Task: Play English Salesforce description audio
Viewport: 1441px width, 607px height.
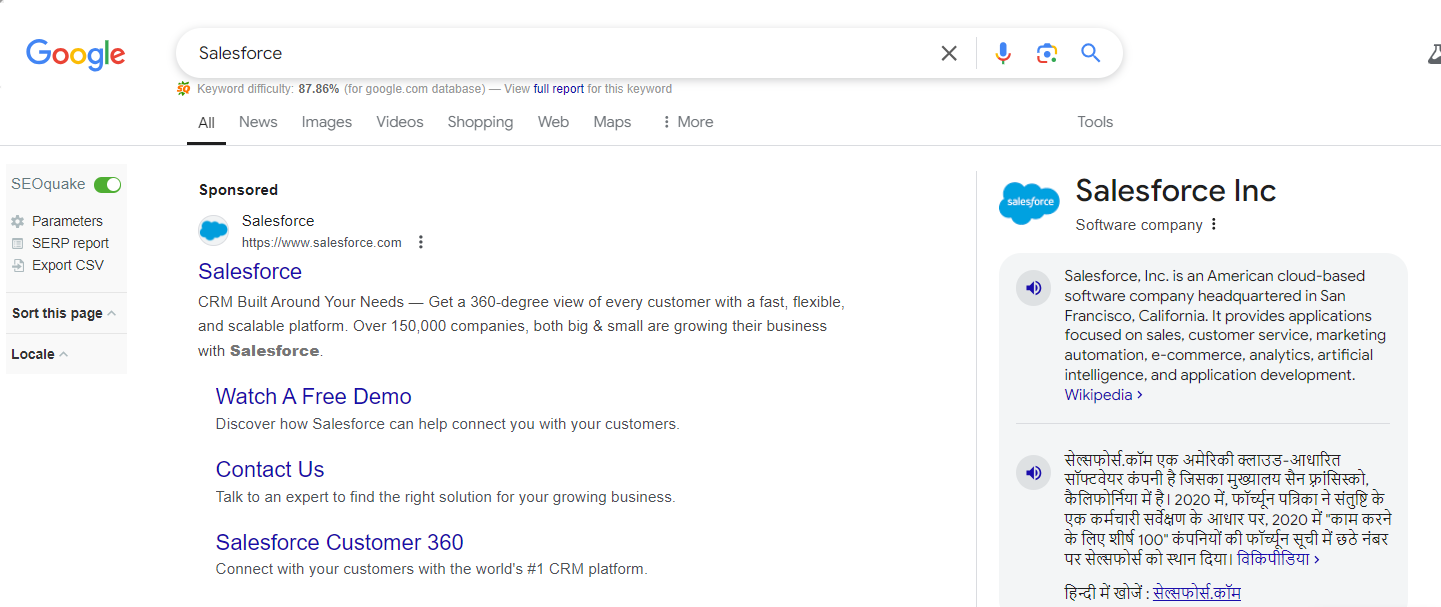Action: [x=1034, y=289]
